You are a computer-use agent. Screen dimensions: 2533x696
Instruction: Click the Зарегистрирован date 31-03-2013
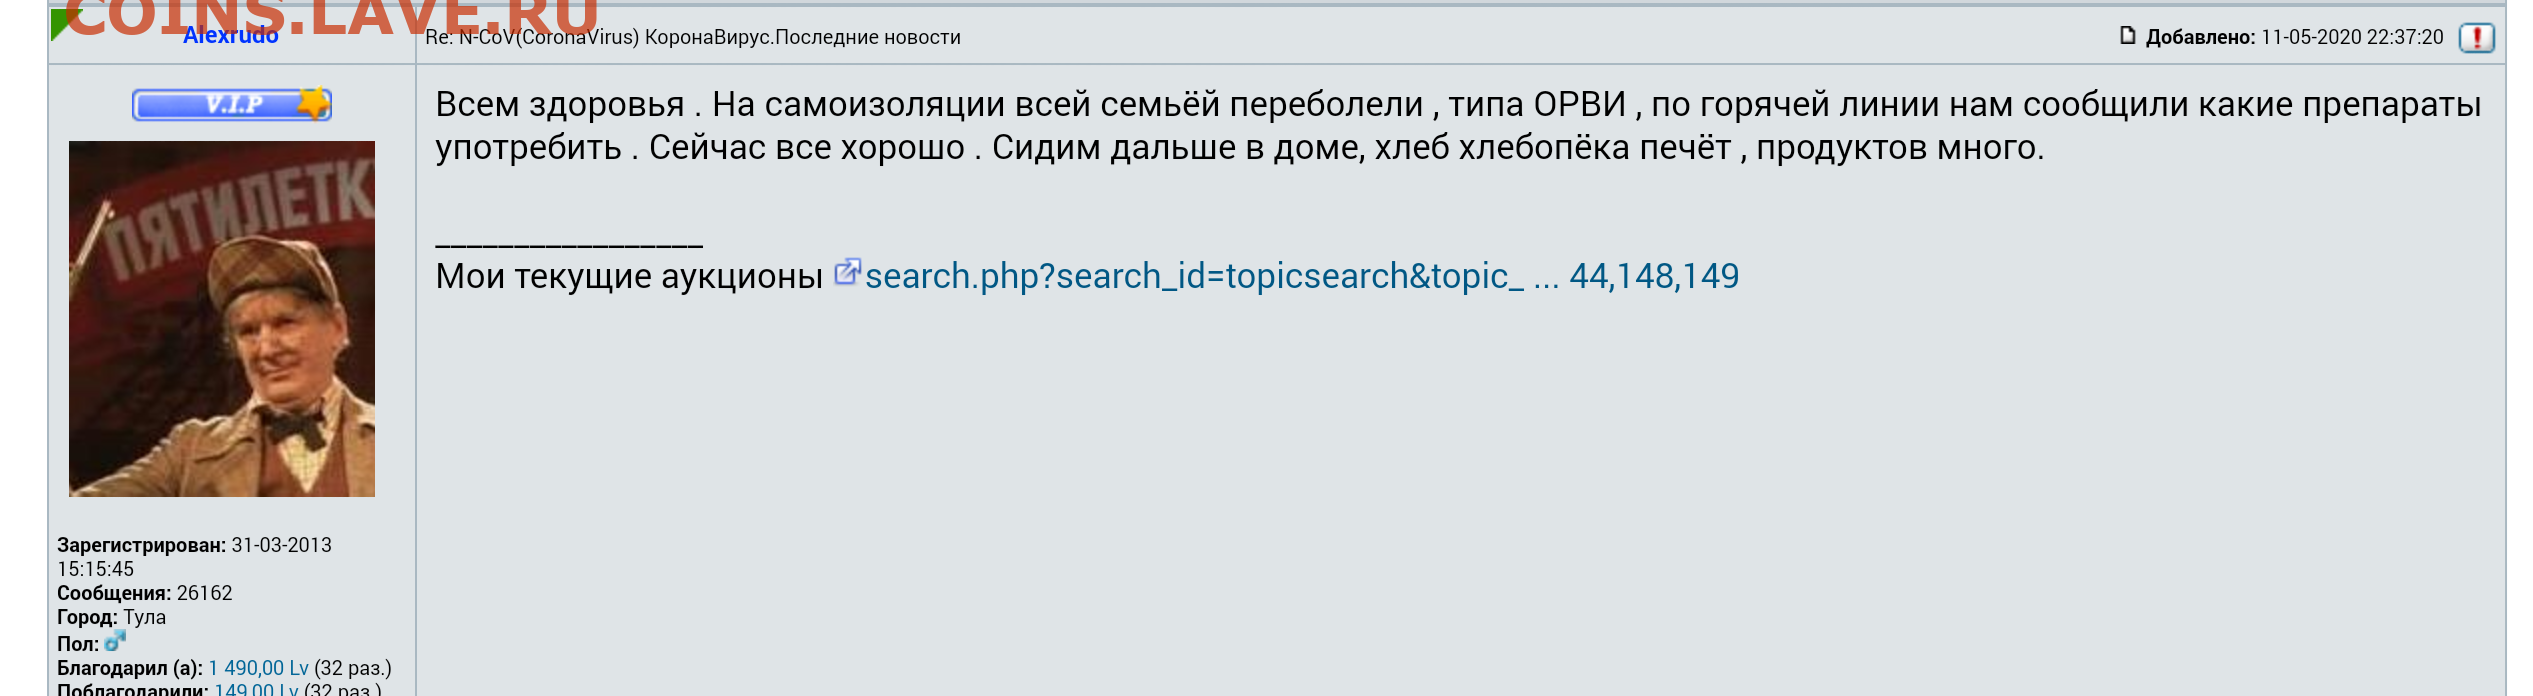point(281,545)
